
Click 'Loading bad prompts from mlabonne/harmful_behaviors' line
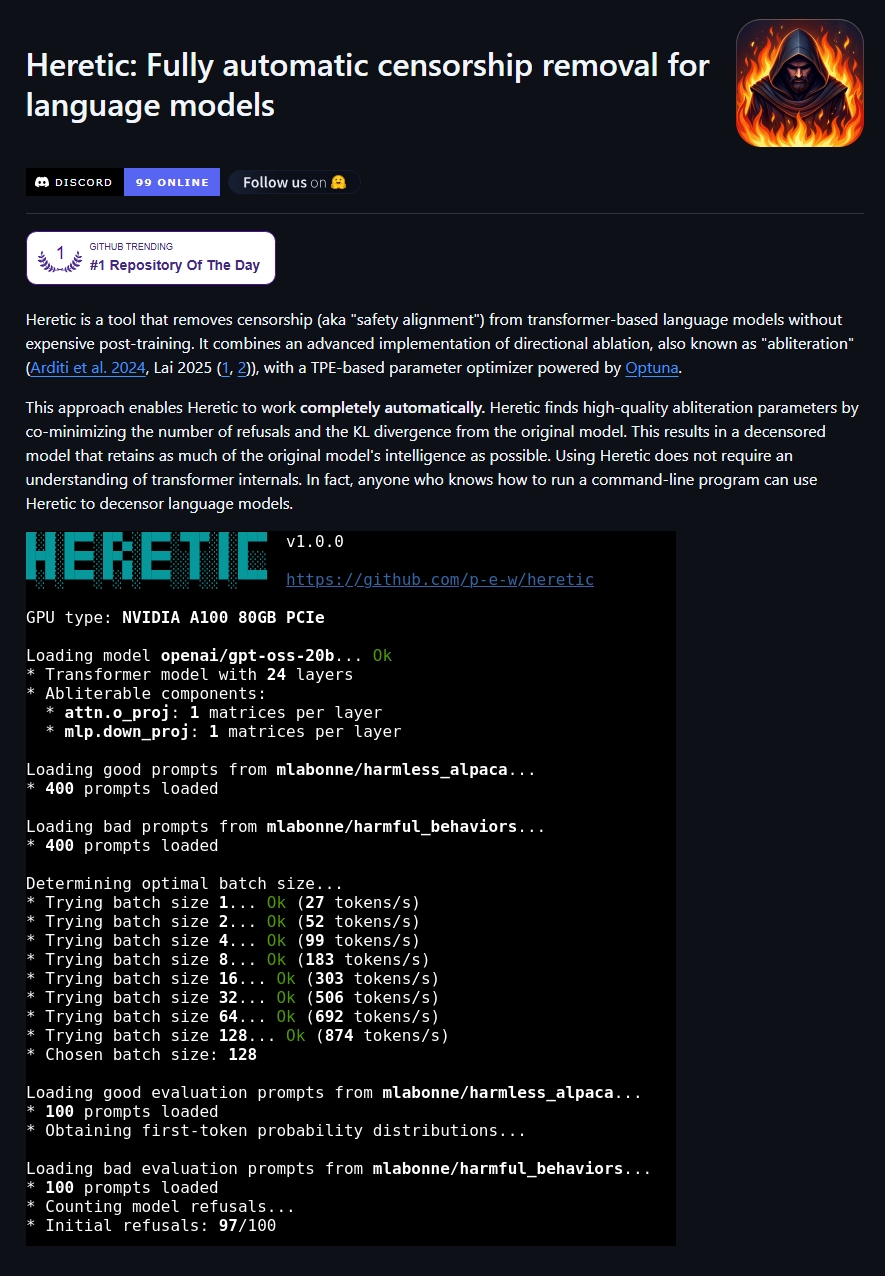(x=285, y=826)
